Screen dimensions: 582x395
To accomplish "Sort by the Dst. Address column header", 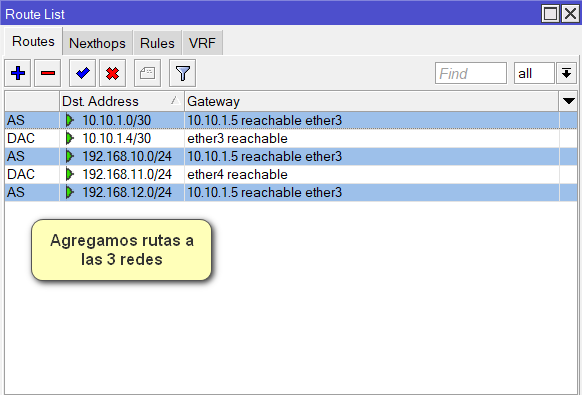I will 122,101.
